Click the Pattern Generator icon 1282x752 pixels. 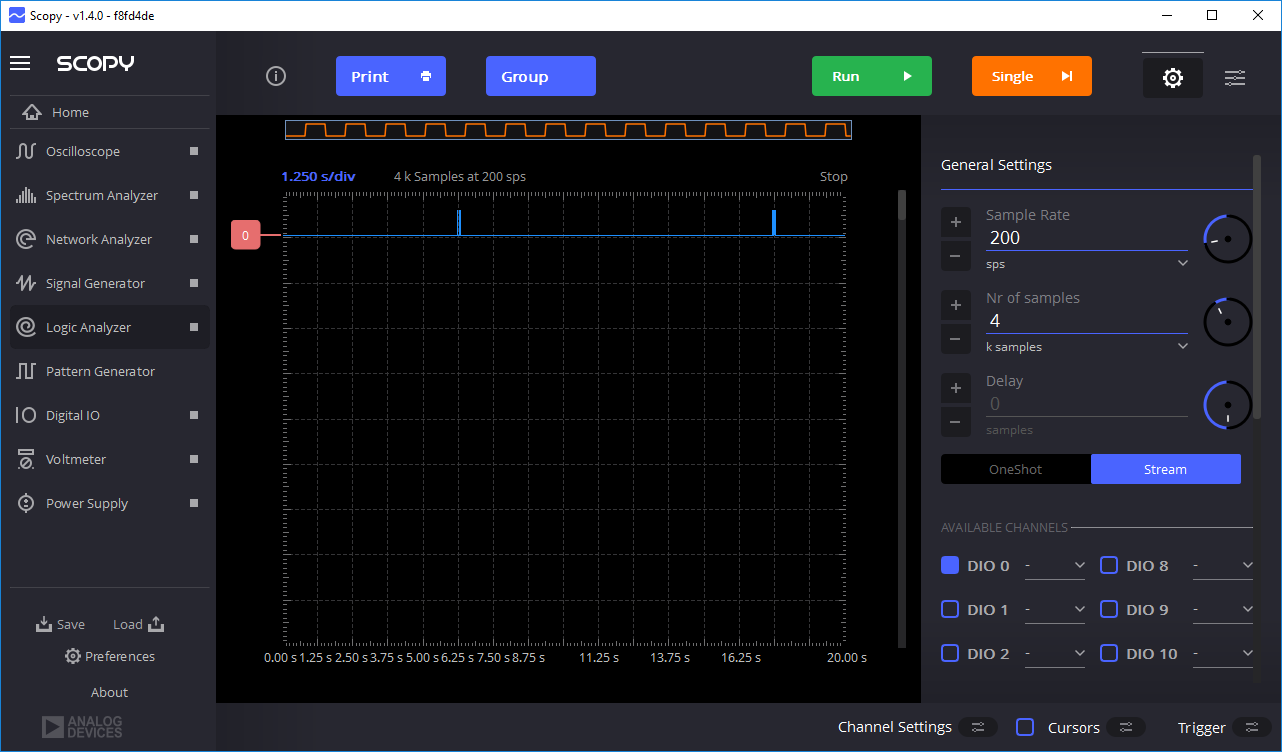click(26, 371)
